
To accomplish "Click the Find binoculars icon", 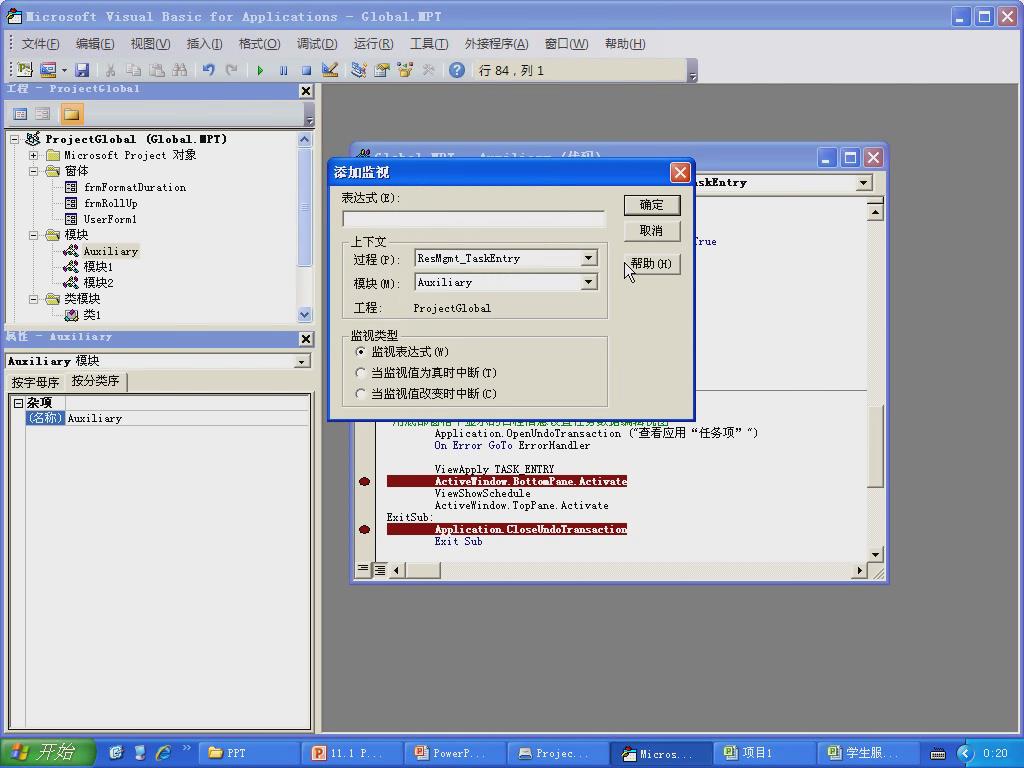I will (180, 70).
